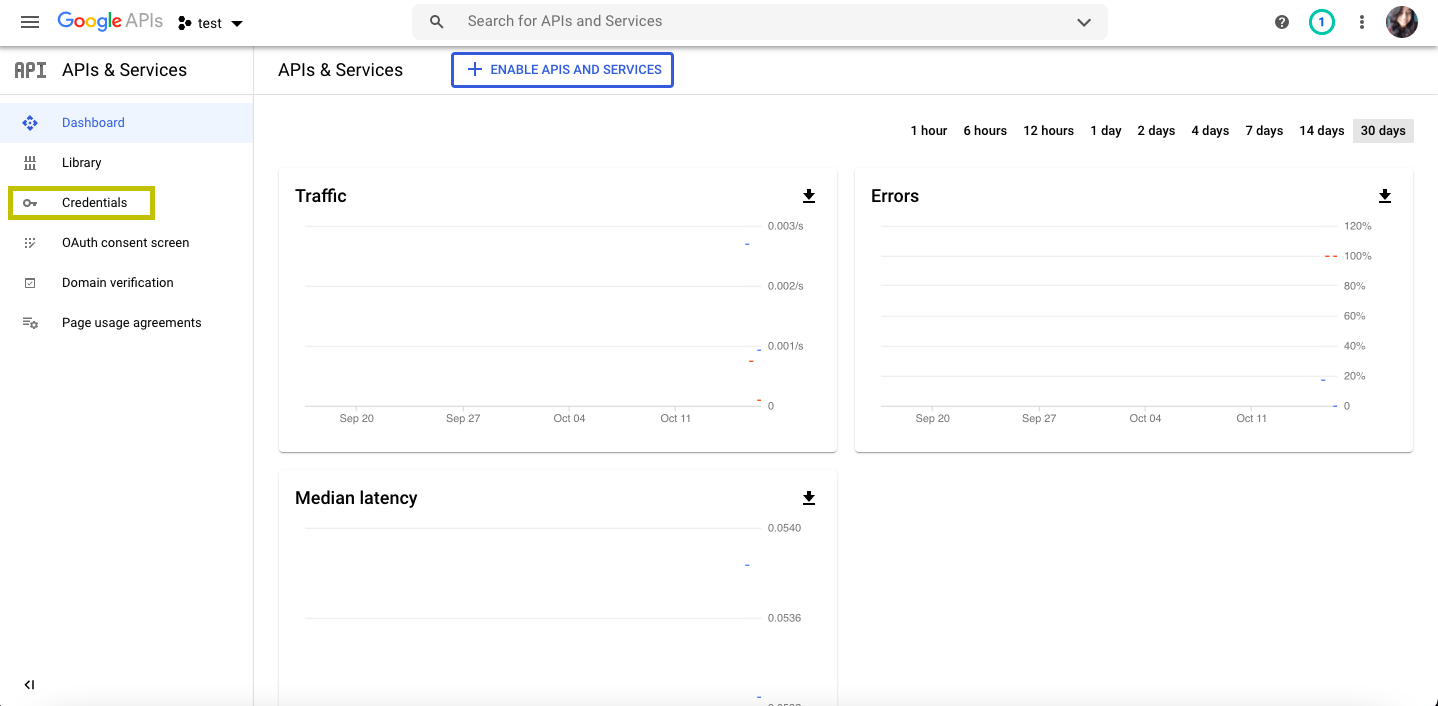Select the 1 hour time range

pos(928,131)
